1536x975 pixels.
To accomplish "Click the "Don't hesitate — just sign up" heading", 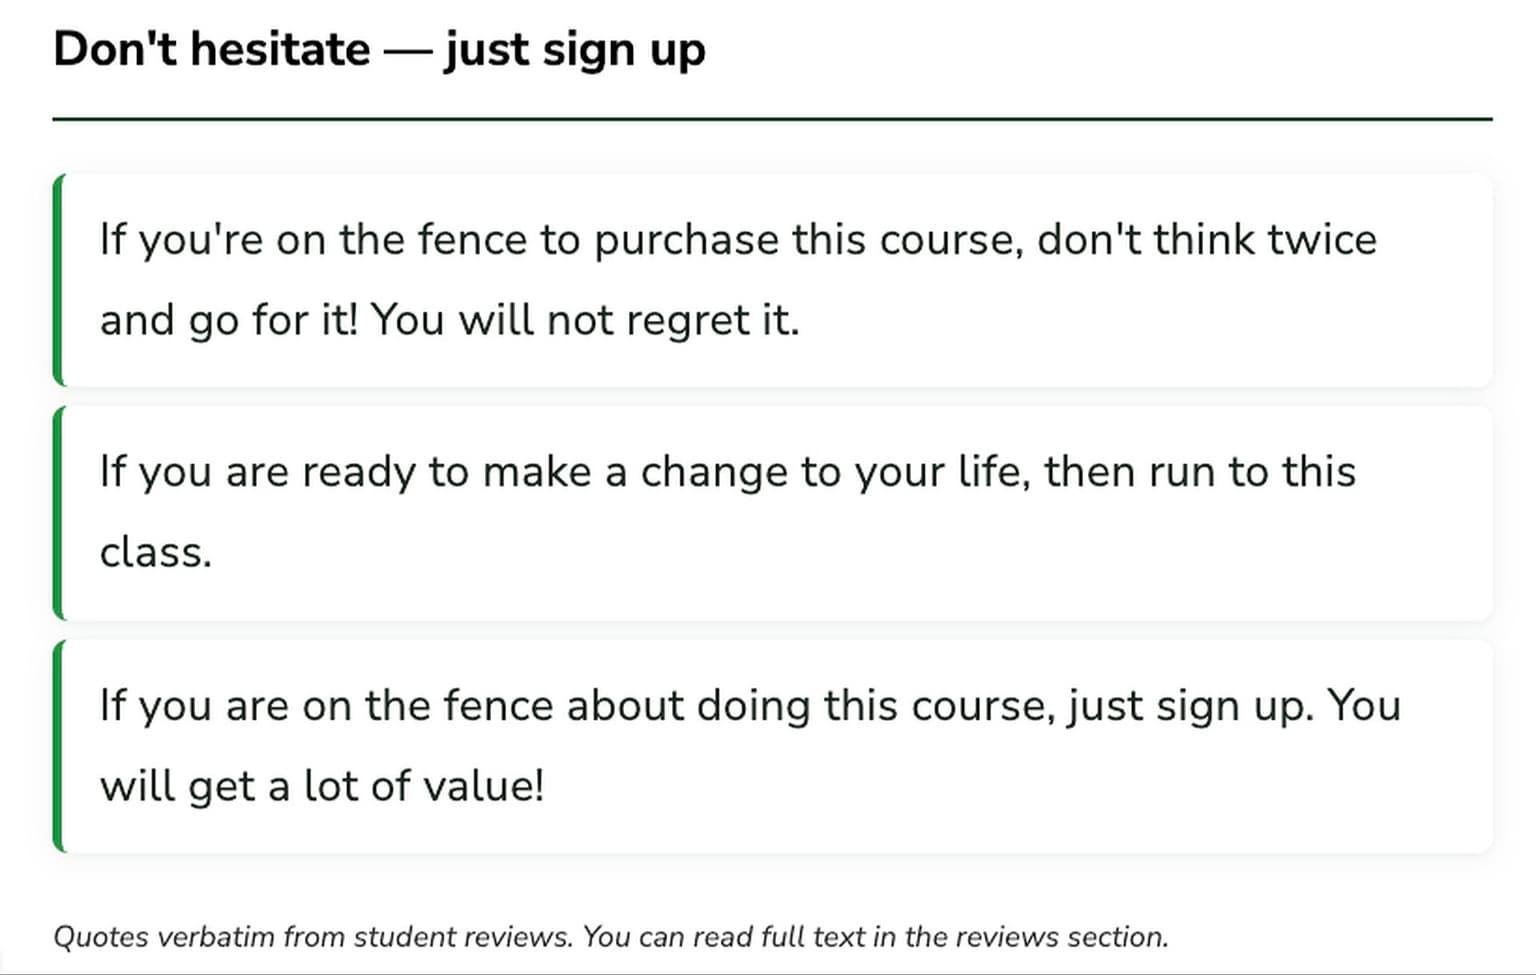I will (x=379, y=49).
